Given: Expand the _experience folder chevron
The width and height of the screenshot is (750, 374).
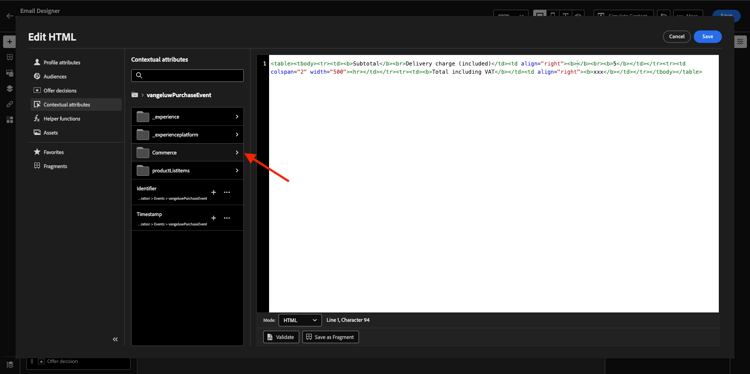Looking at the screenshot, I should (x=237, y=117).
